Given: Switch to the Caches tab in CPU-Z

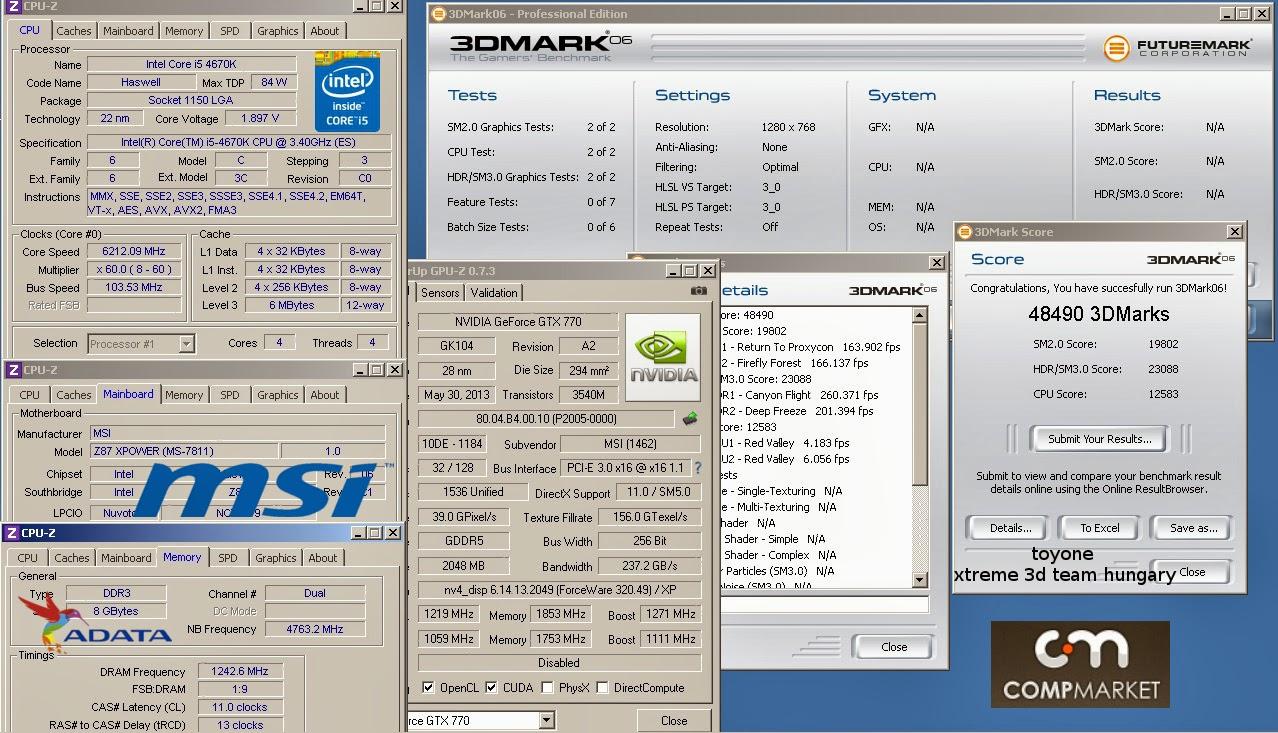Looking at the screenshot, I should coord(73,31).
